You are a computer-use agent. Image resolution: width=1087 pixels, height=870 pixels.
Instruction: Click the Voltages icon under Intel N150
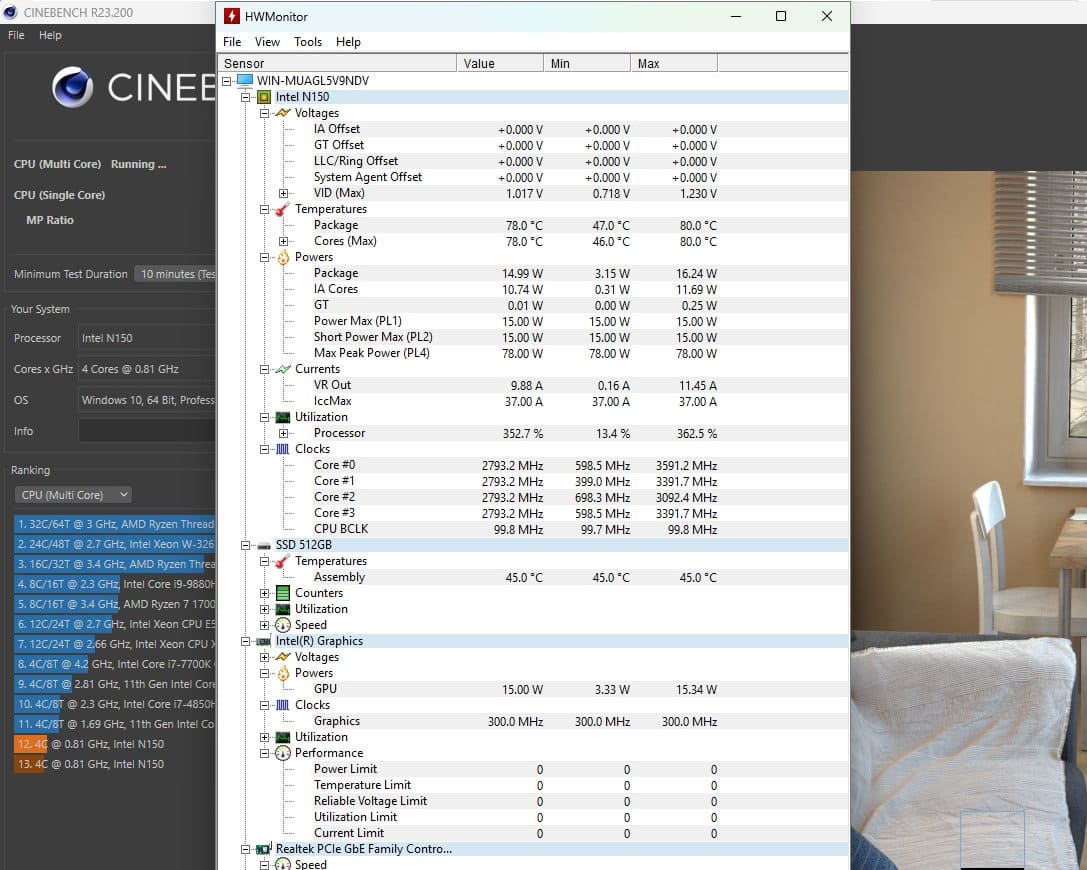click(283, 113)
